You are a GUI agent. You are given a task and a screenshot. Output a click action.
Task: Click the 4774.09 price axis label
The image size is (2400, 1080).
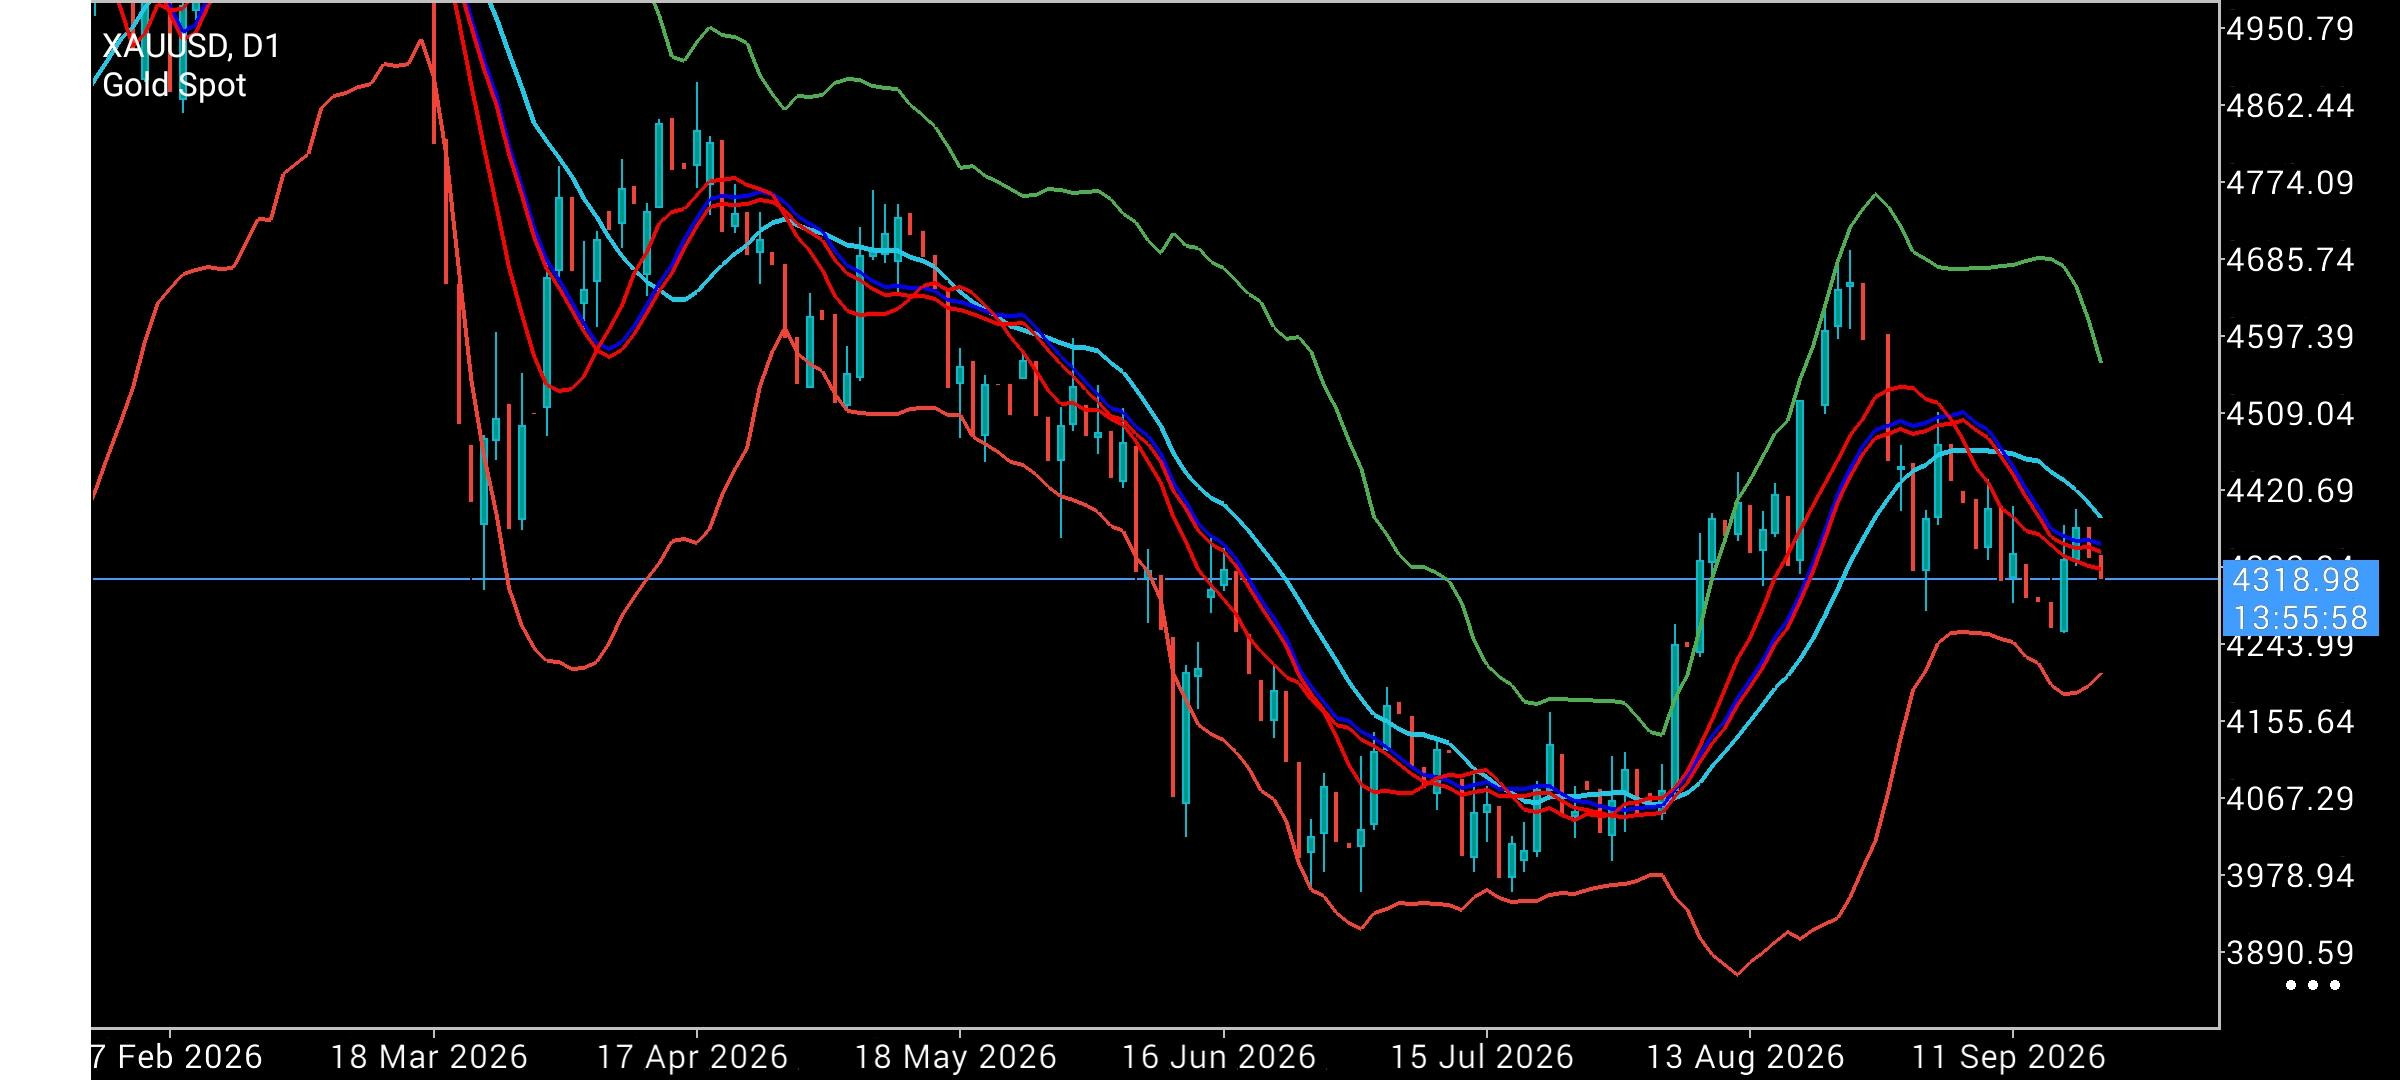pos(2290,183)
